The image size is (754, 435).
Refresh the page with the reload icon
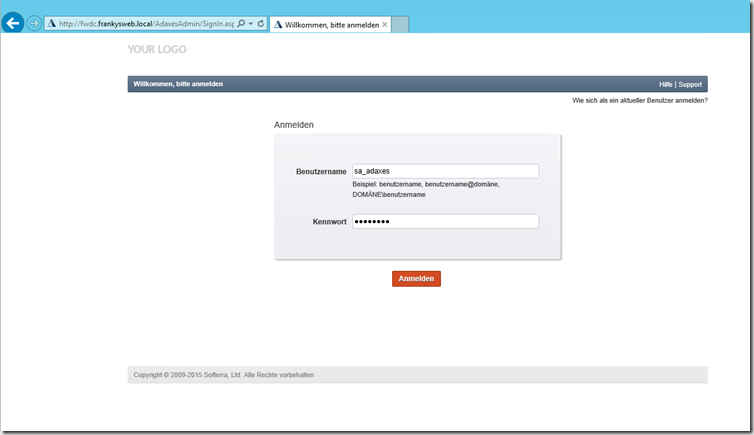(x=261, y=23)
